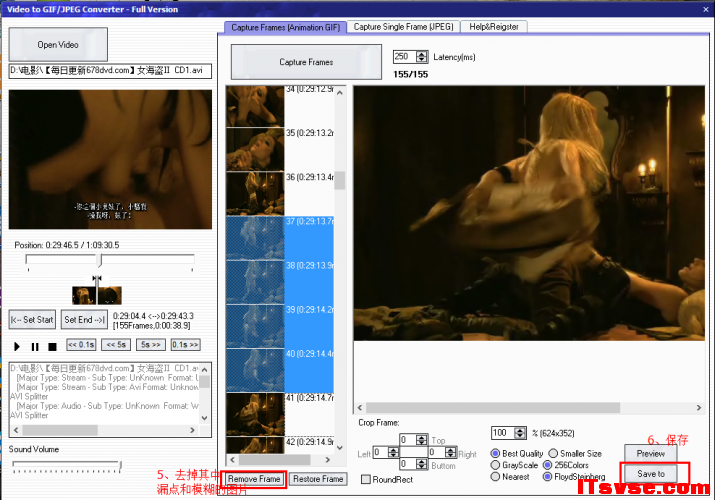
Task: Choose the GrayScale color option
Action: [x=495, y=465]
